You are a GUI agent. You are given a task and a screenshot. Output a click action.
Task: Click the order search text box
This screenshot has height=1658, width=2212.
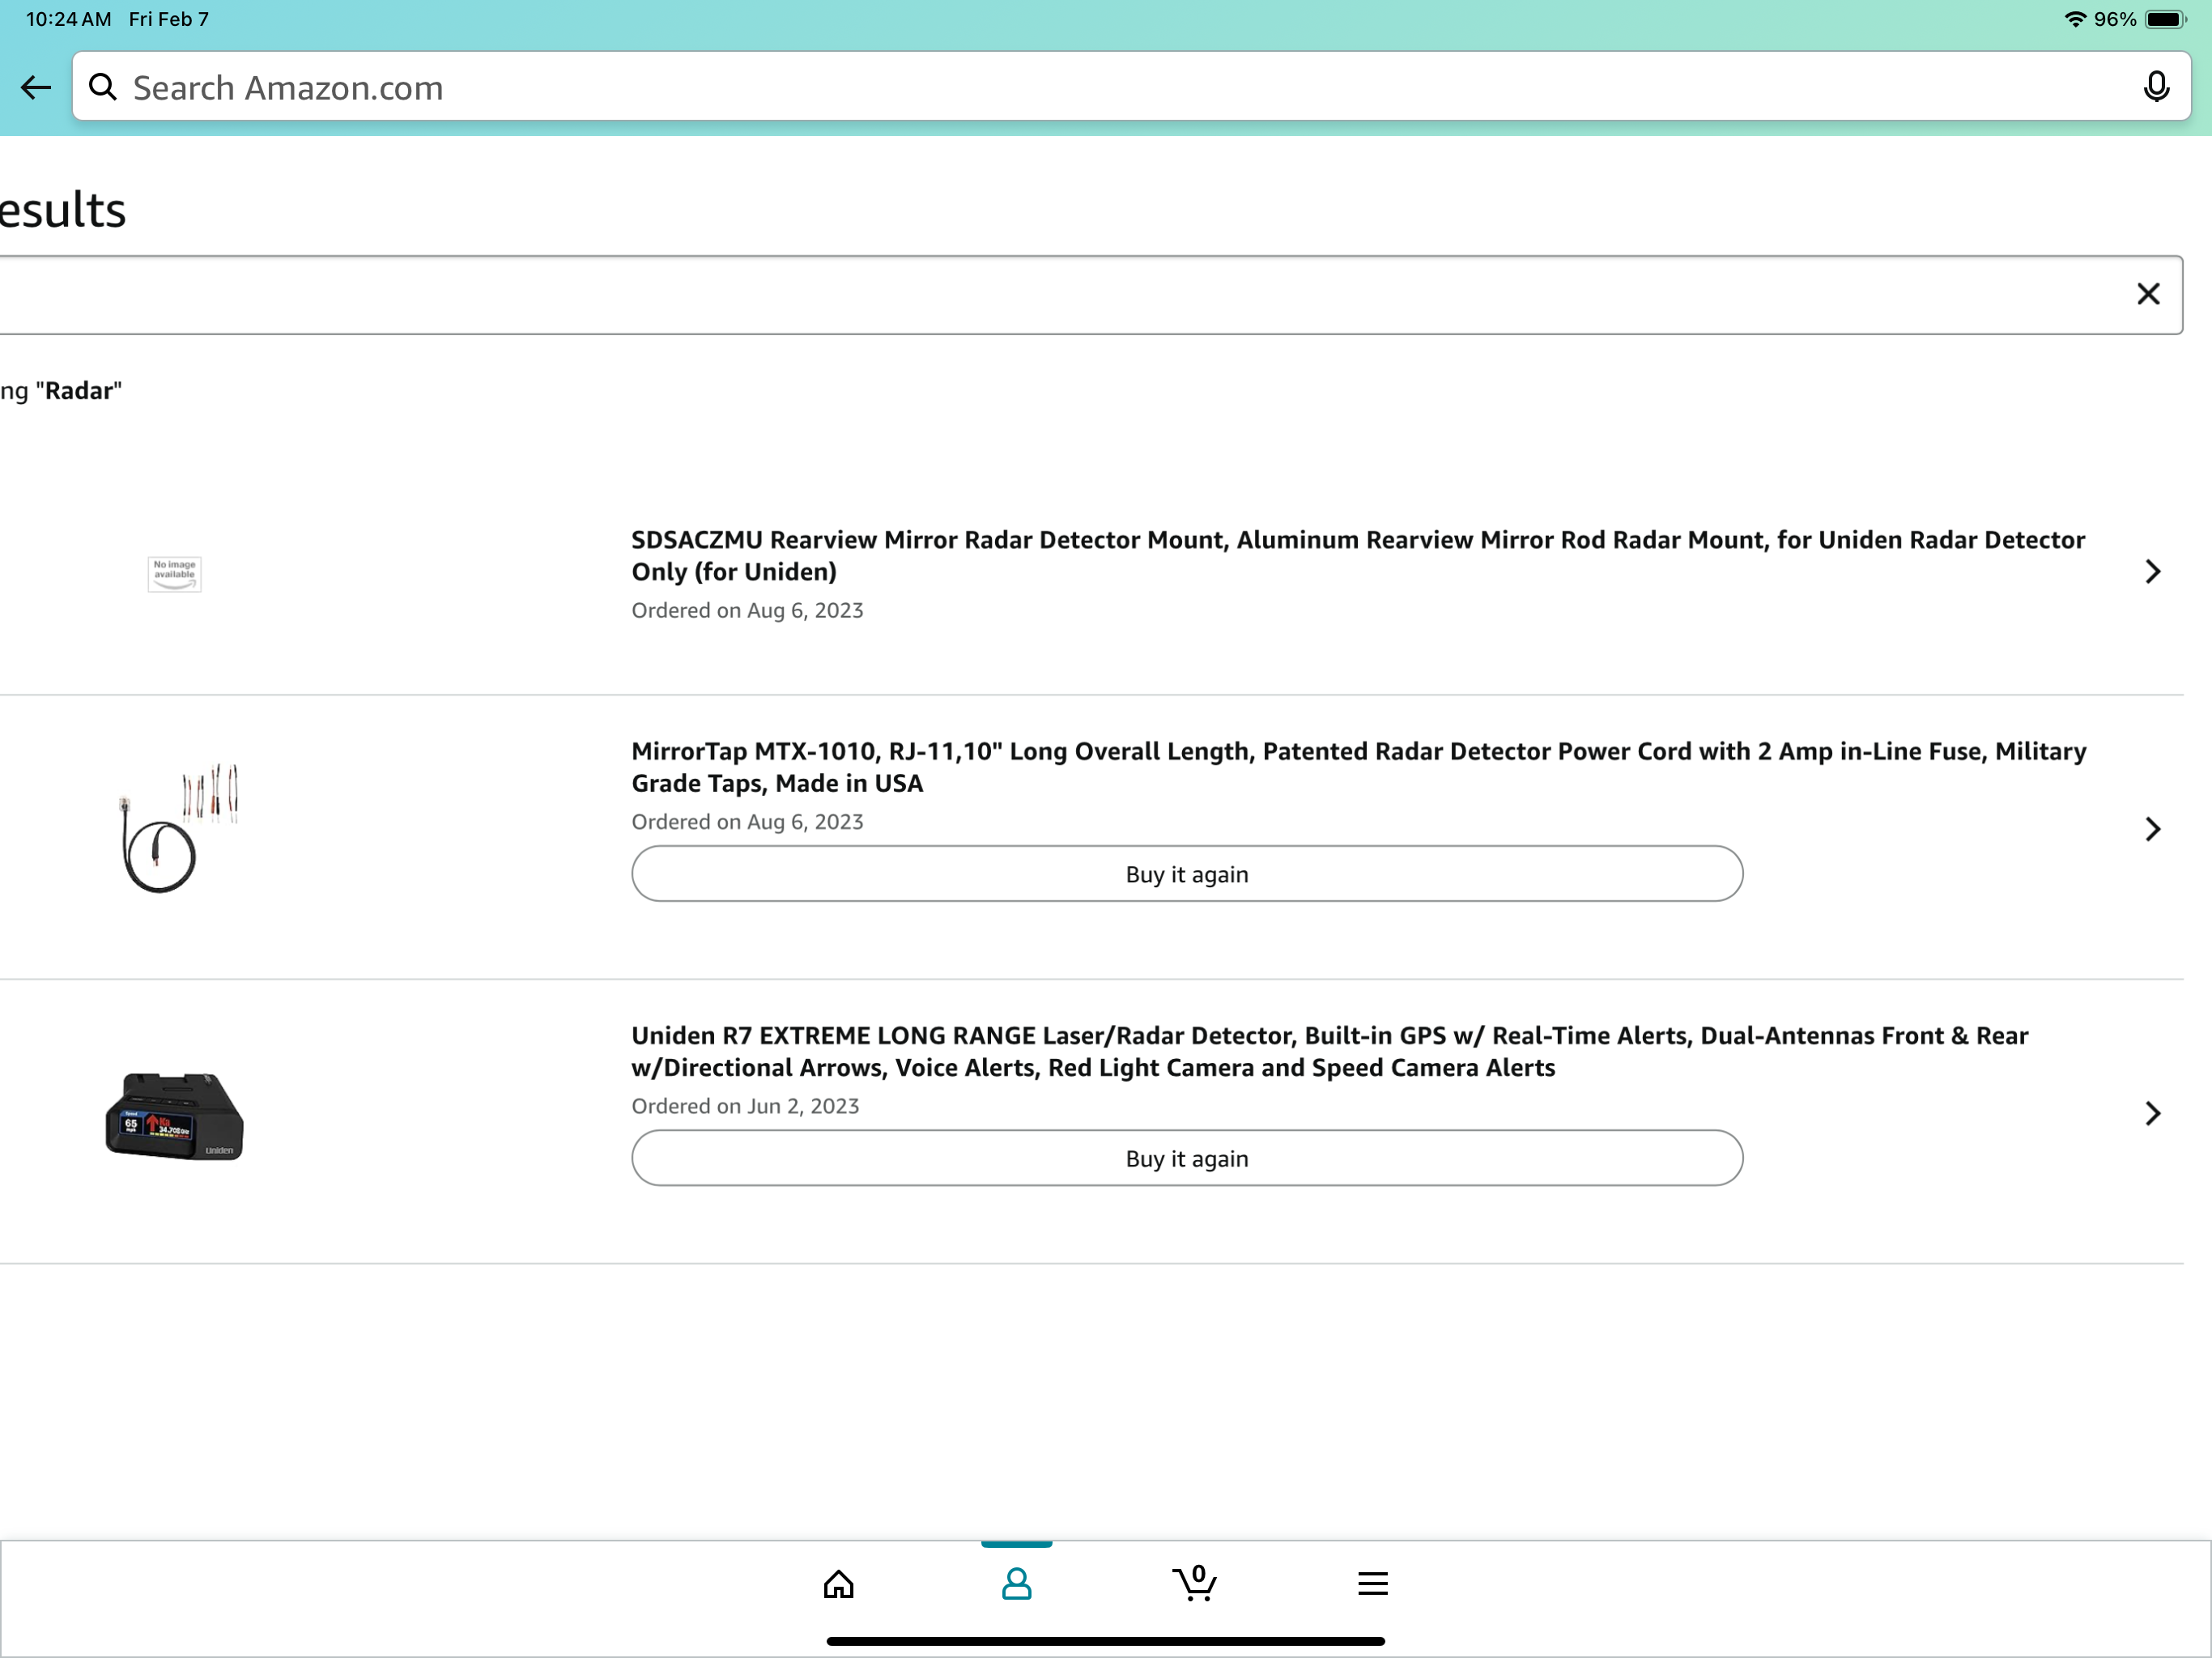[1000, 295]
